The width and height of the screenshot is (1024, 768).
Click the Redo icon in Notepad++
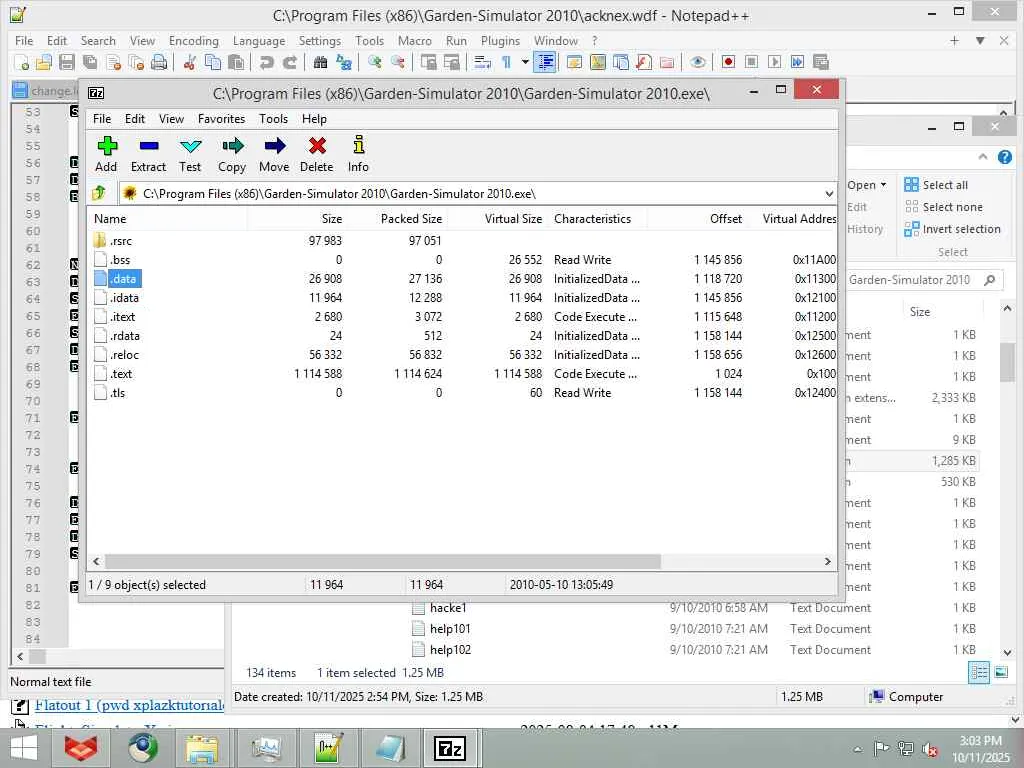289,62
